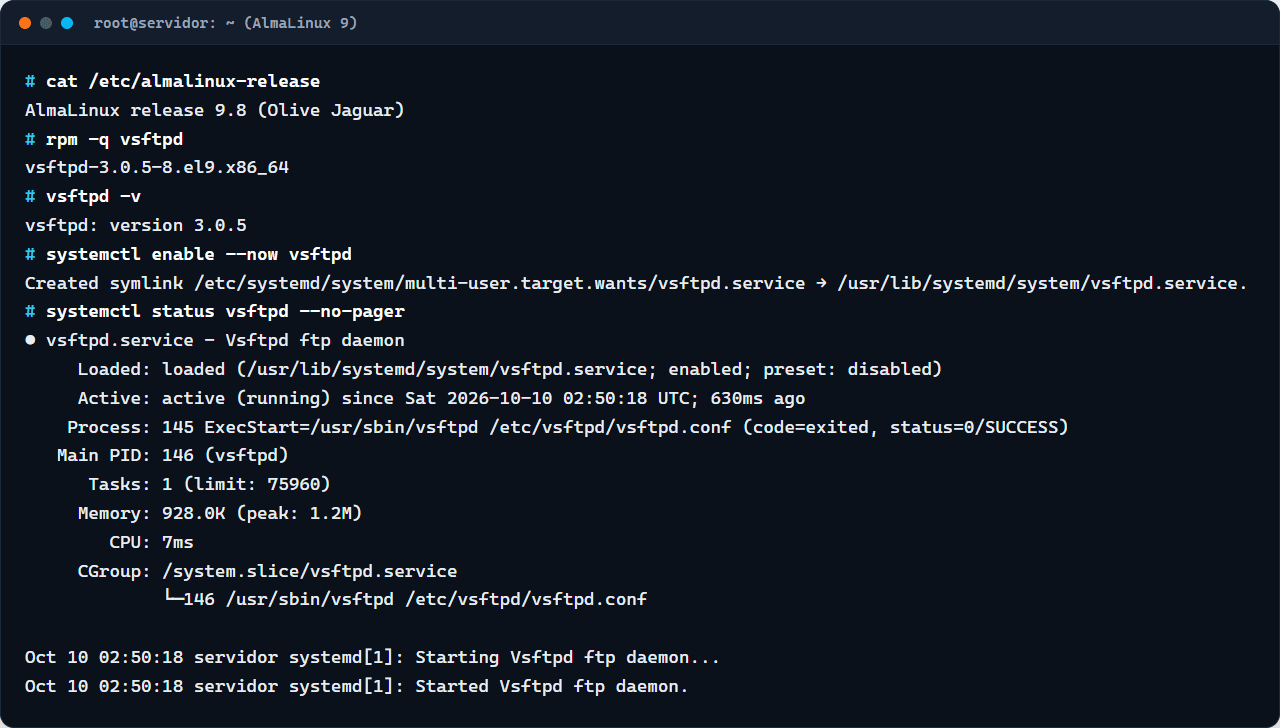
Task: Click the package name vsftpd-3.0.5-8.el9.x86_64
Action: point(157,168)
